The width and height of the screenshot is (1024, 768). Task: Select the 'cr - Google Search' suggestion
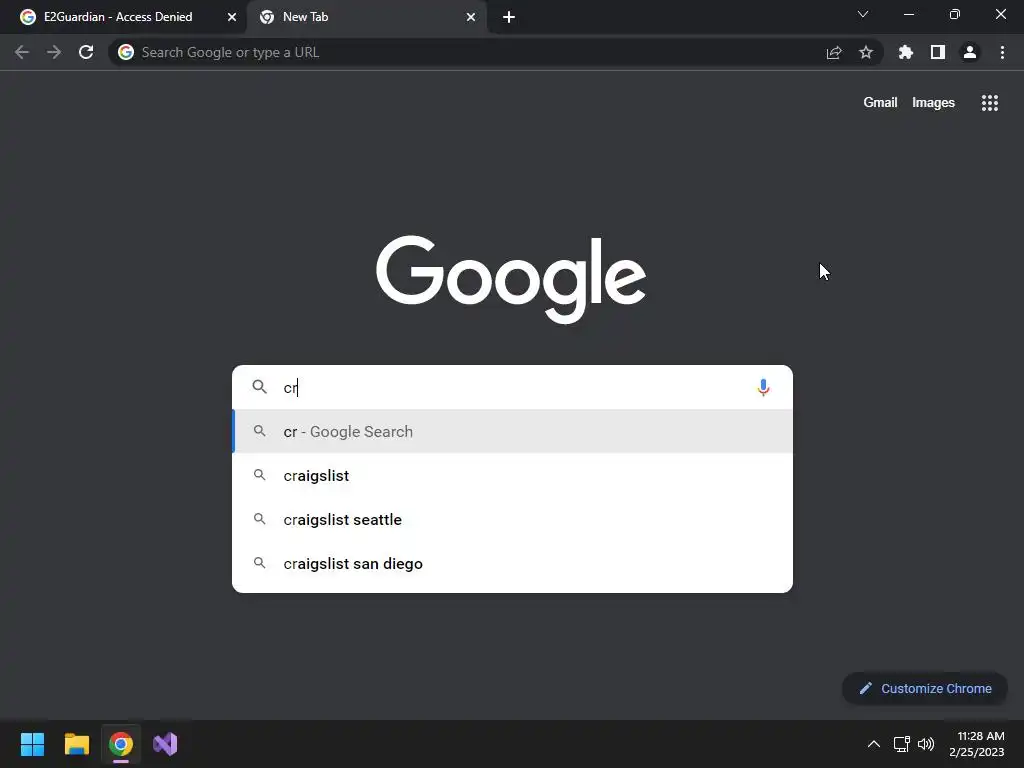coord(513,432)
